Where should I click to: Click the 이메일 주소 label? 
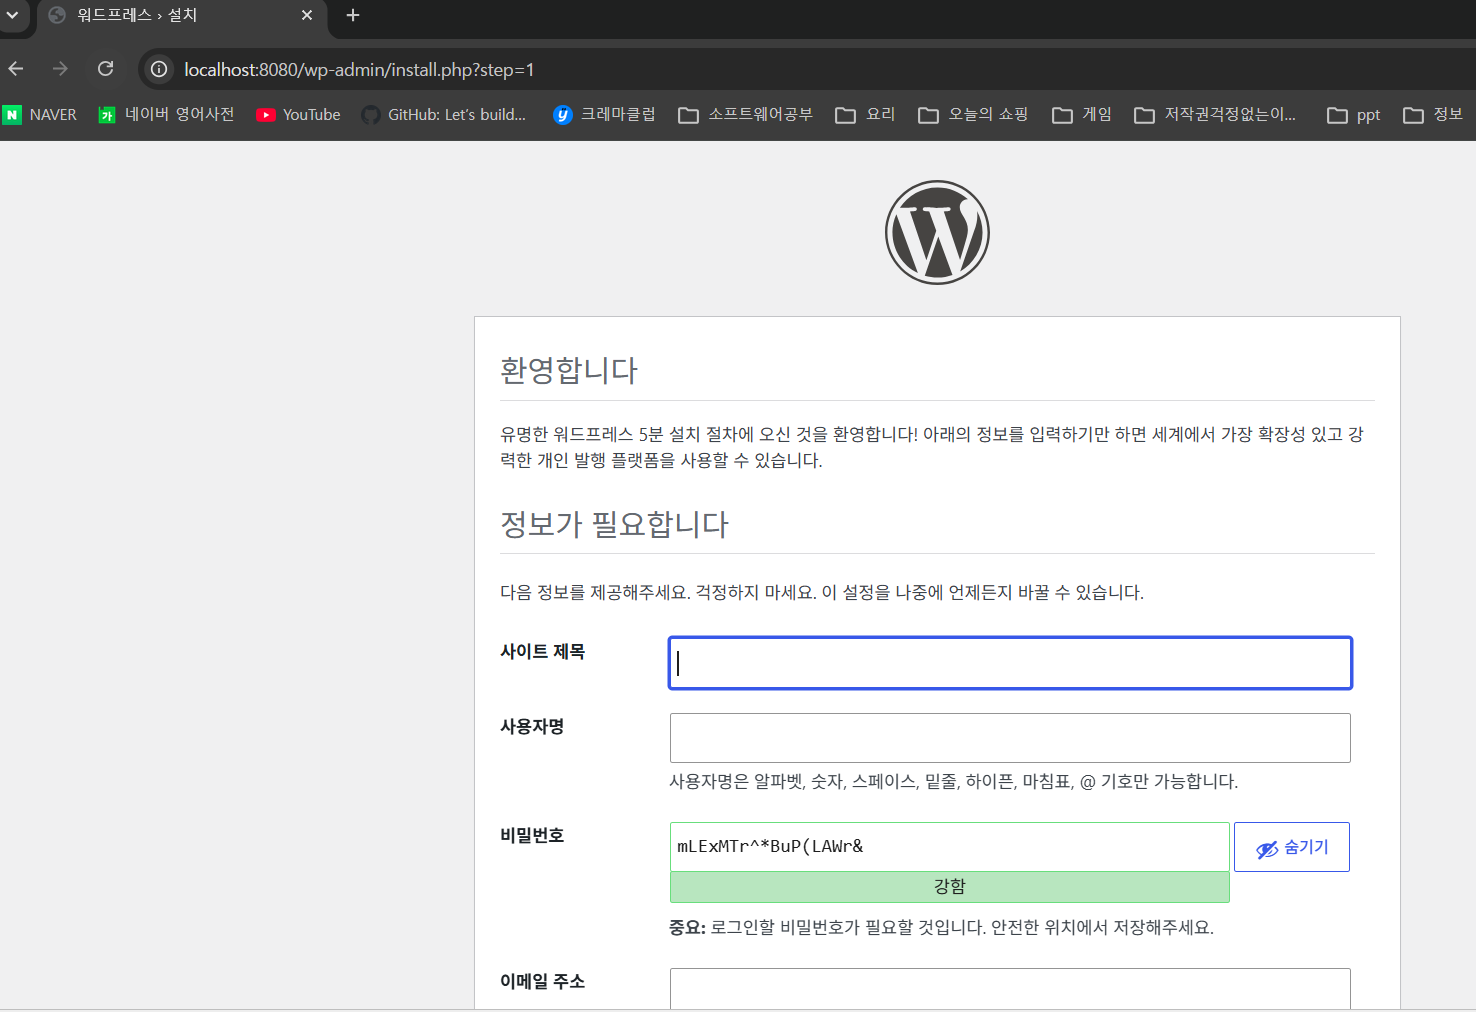[543, 982]
